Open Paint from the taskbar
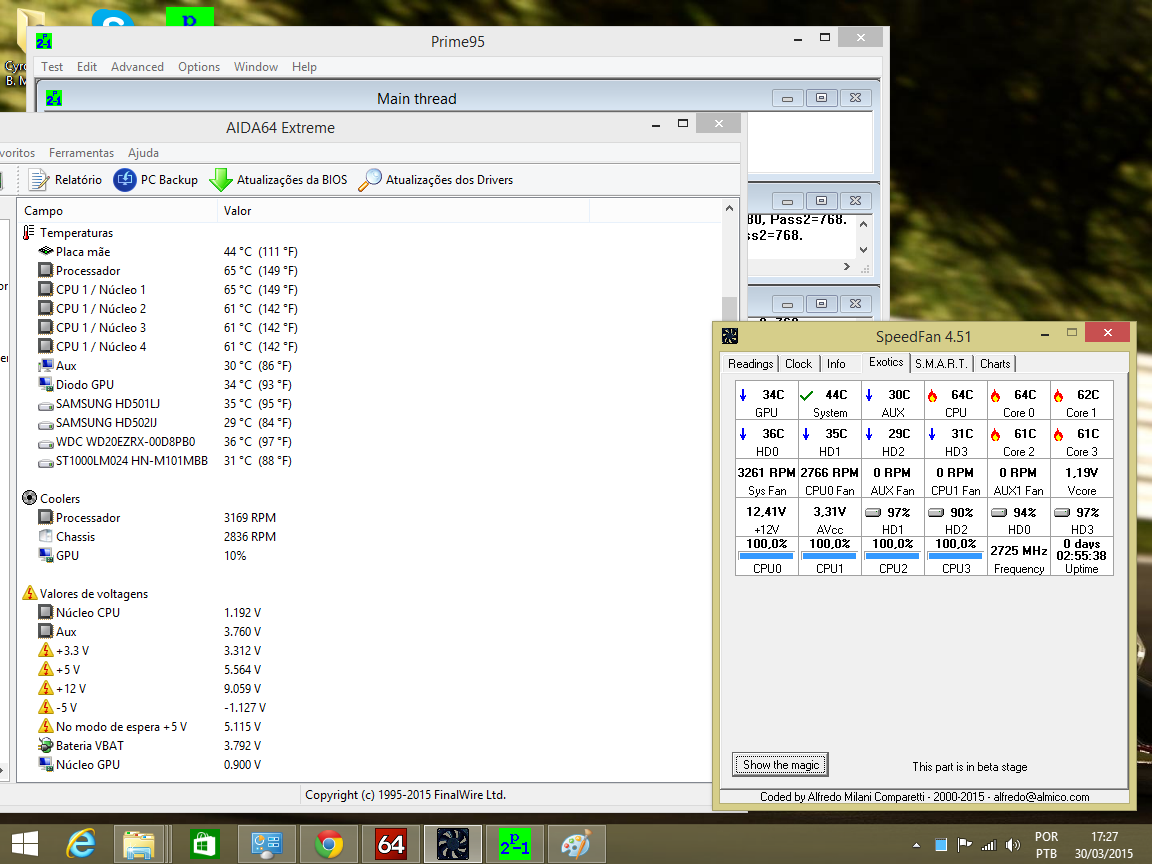The width and height of the screenshot is (1152, 864). pyautogui.click(x=577, y=844)
